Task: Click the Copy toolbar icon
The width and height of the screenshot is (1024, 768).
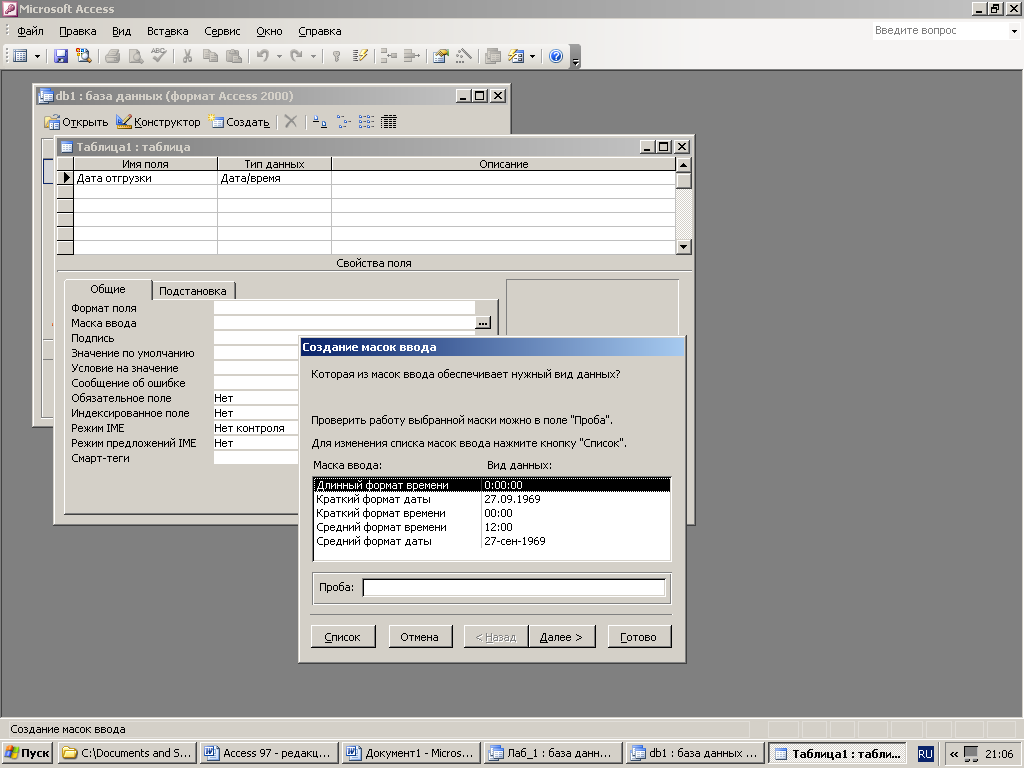Action: click(x=210, y=56)
